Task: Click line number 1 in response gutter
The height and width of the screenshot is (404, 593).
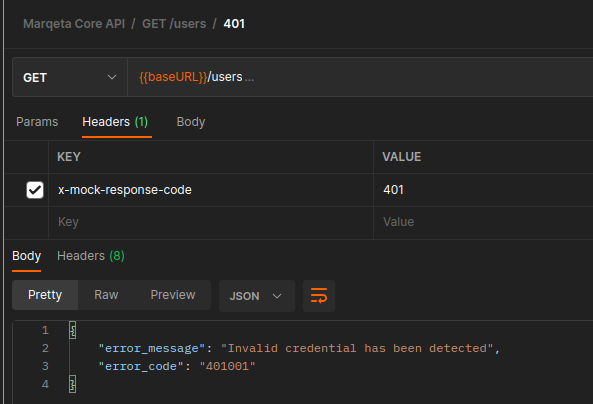Action: point(45,330)
